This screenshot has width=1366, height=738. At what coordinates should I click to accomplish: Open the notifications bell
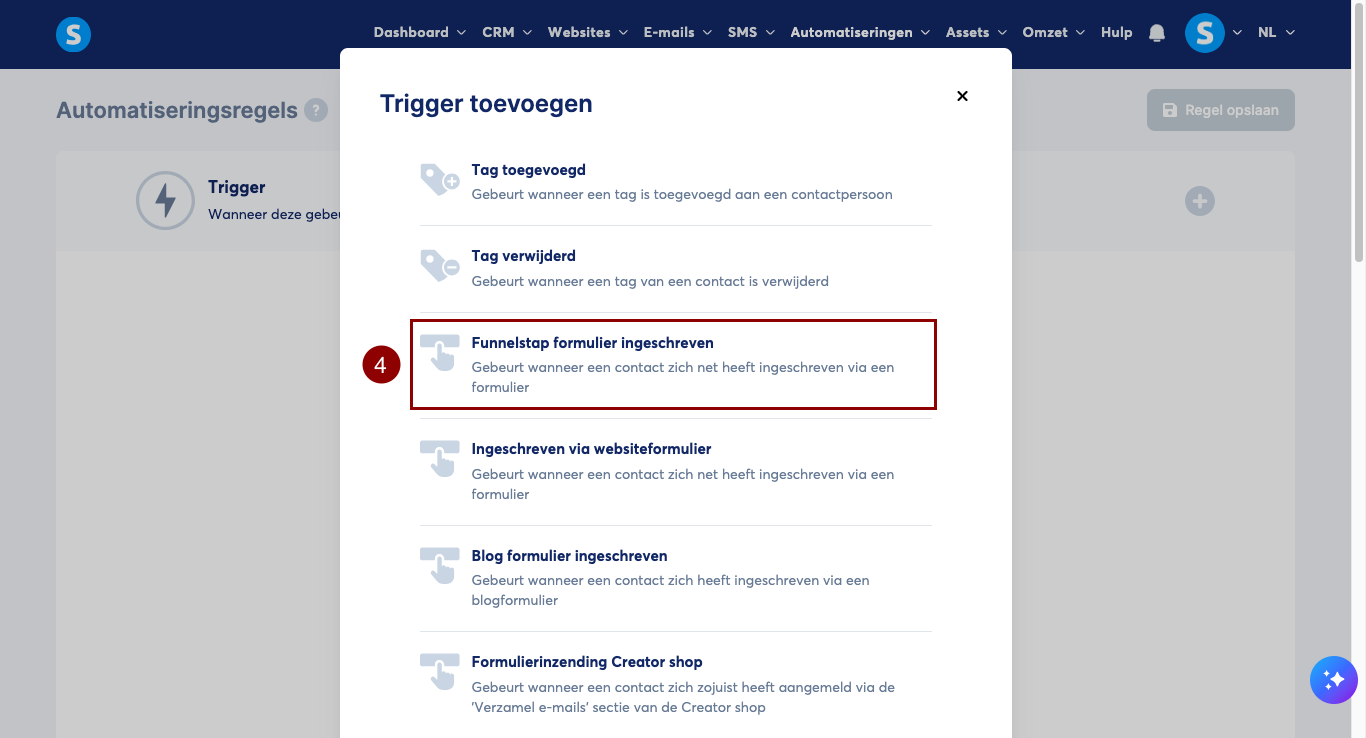click(1157, 33)
